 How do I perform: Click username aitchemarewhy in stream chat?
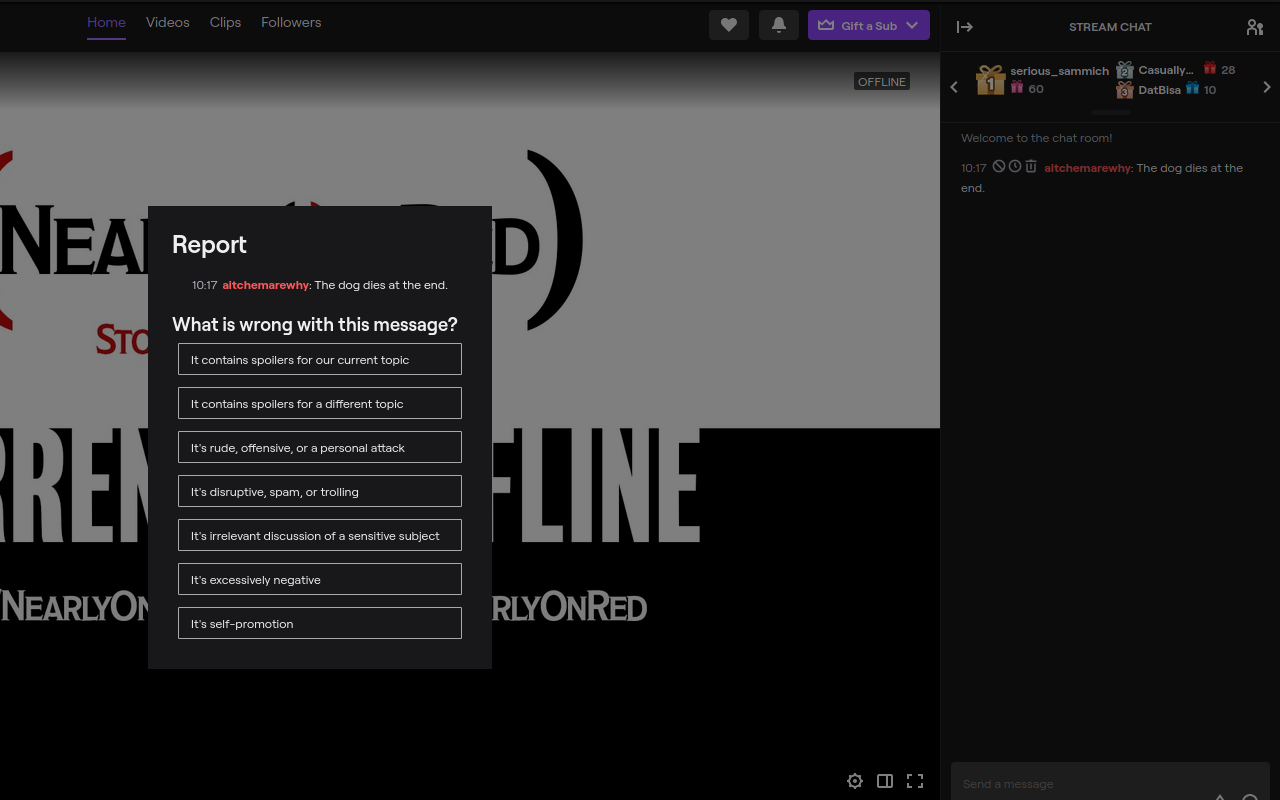(1088, 168)
